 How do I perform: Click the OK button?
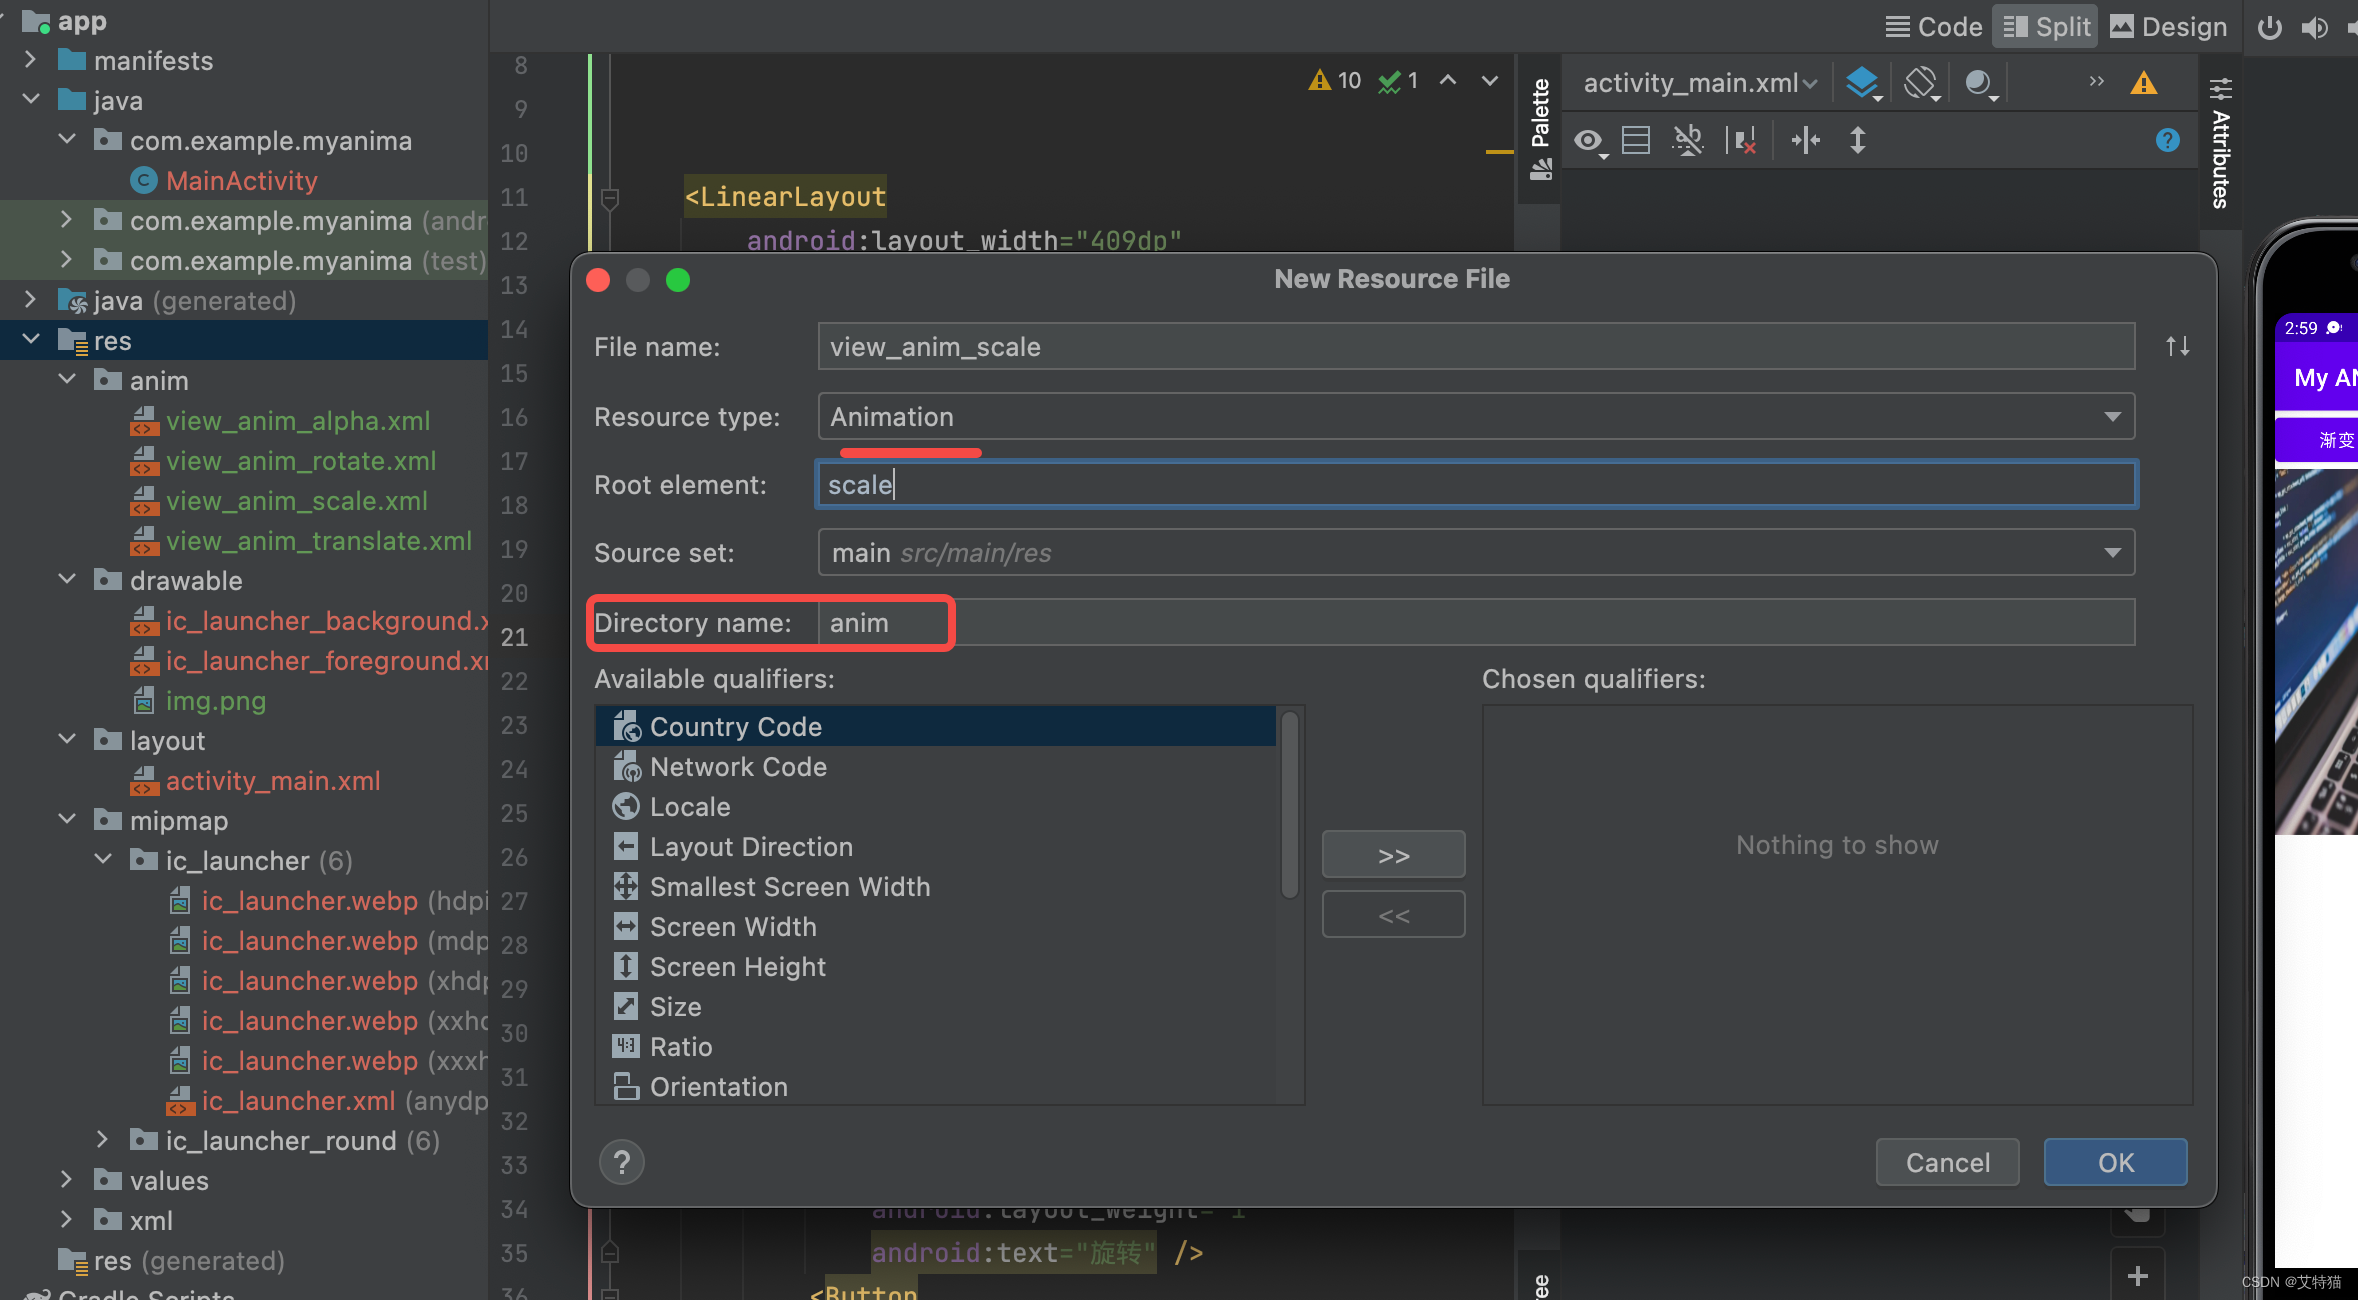pyautogui.click(x=2115, y=1162)
